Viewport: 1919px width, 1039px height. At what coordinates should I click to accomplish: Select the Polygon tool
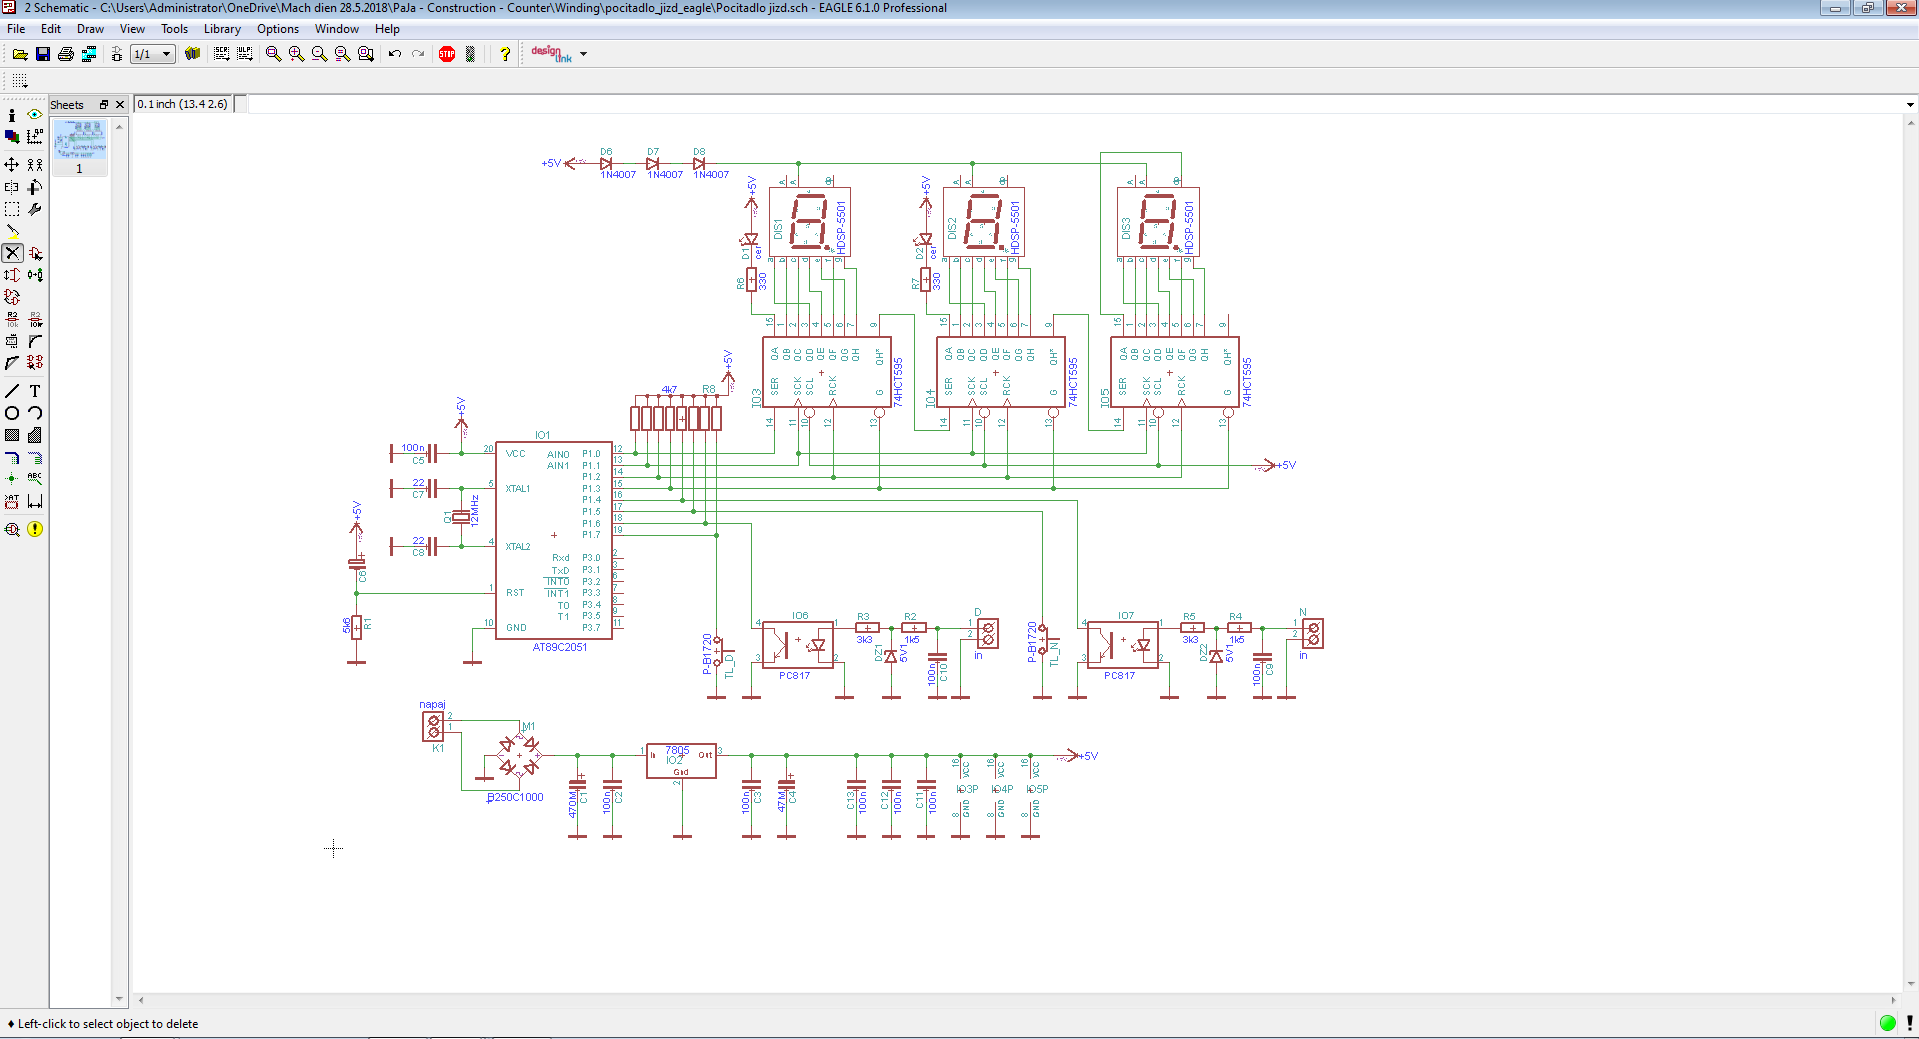point(35,435)
